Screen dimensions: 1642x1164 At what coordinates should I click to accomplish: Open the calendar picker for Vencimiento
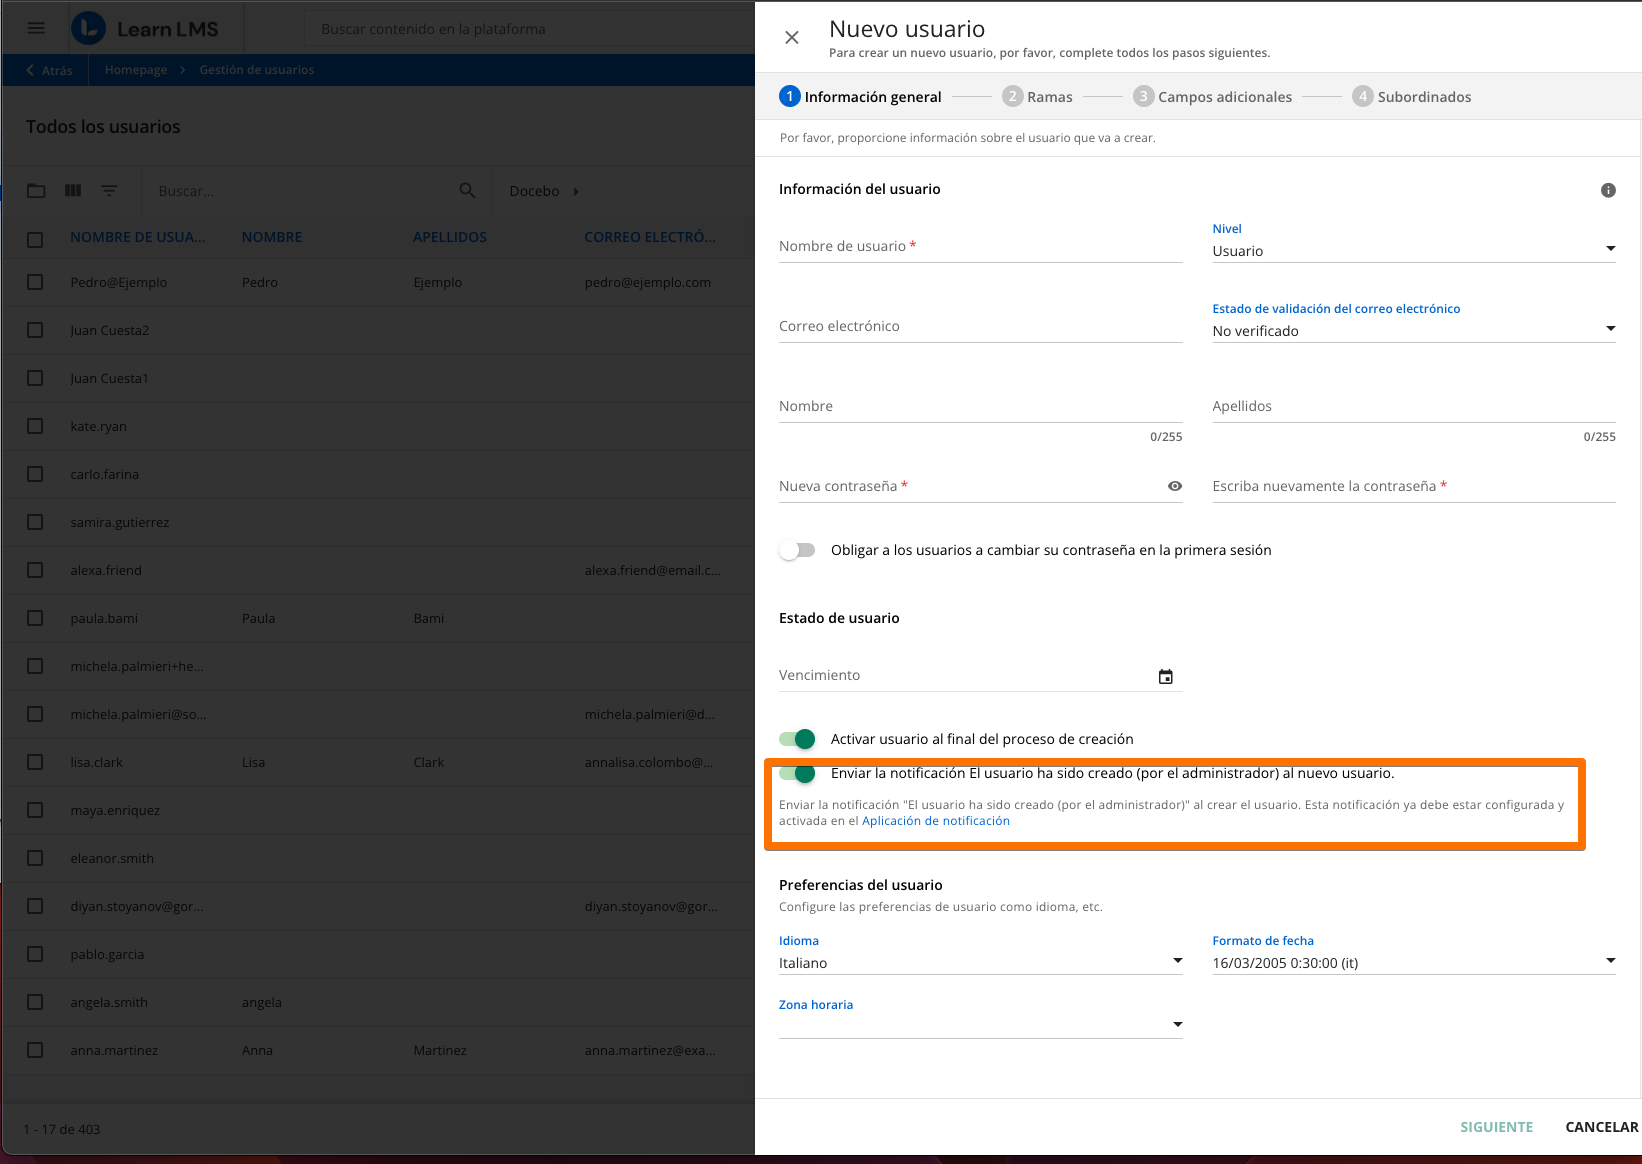point(1166,677)
